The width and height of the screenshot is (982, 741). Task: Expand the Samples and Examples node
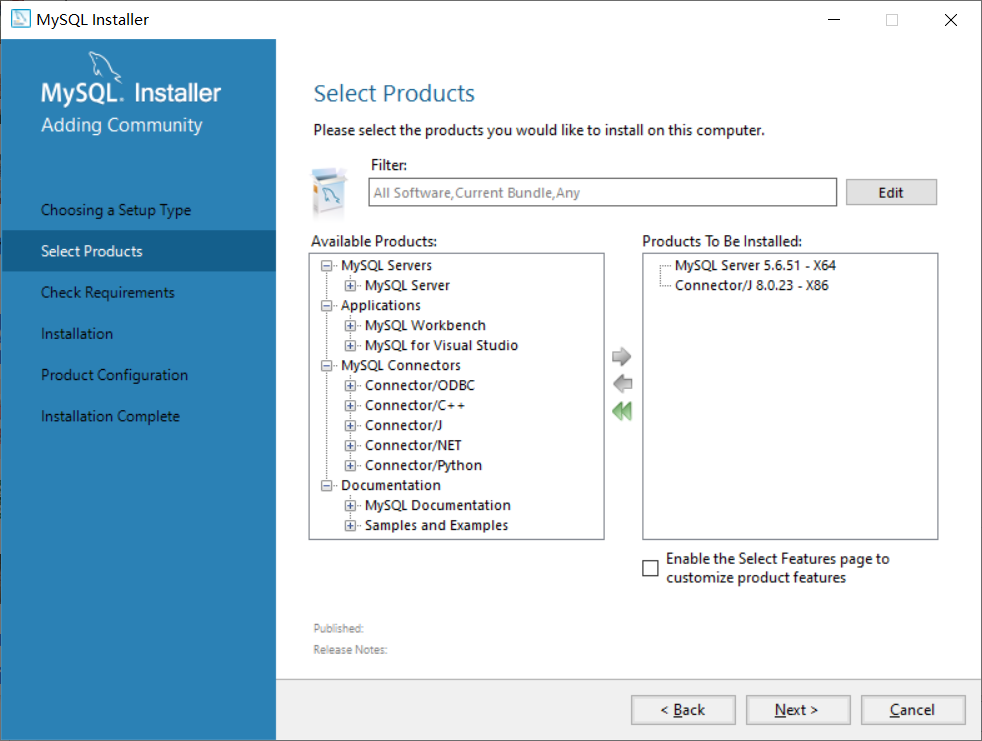[x=350, y=526]
